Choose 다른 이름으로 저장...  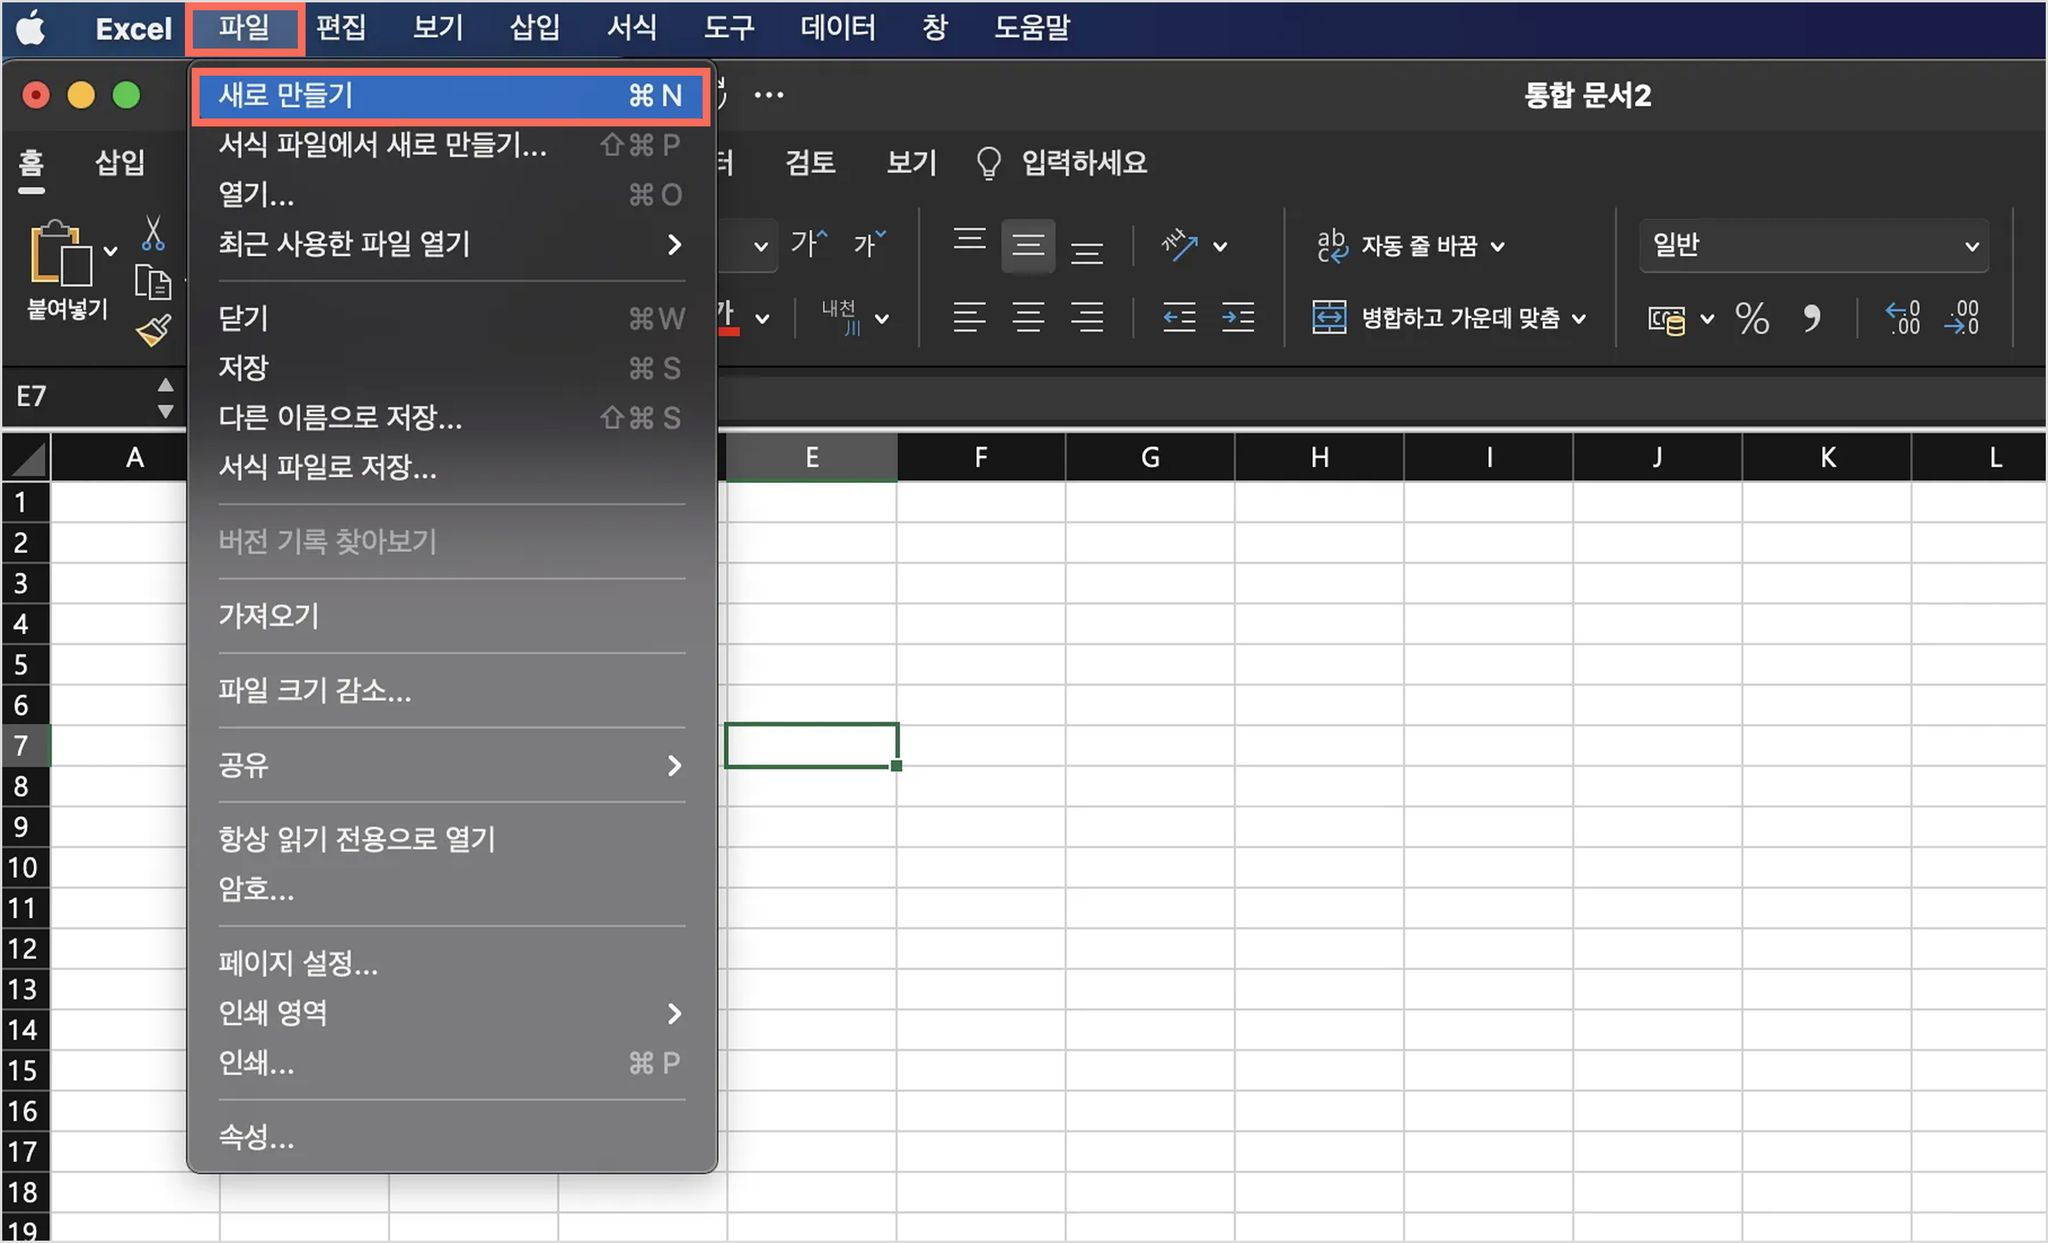pos(451,417)
